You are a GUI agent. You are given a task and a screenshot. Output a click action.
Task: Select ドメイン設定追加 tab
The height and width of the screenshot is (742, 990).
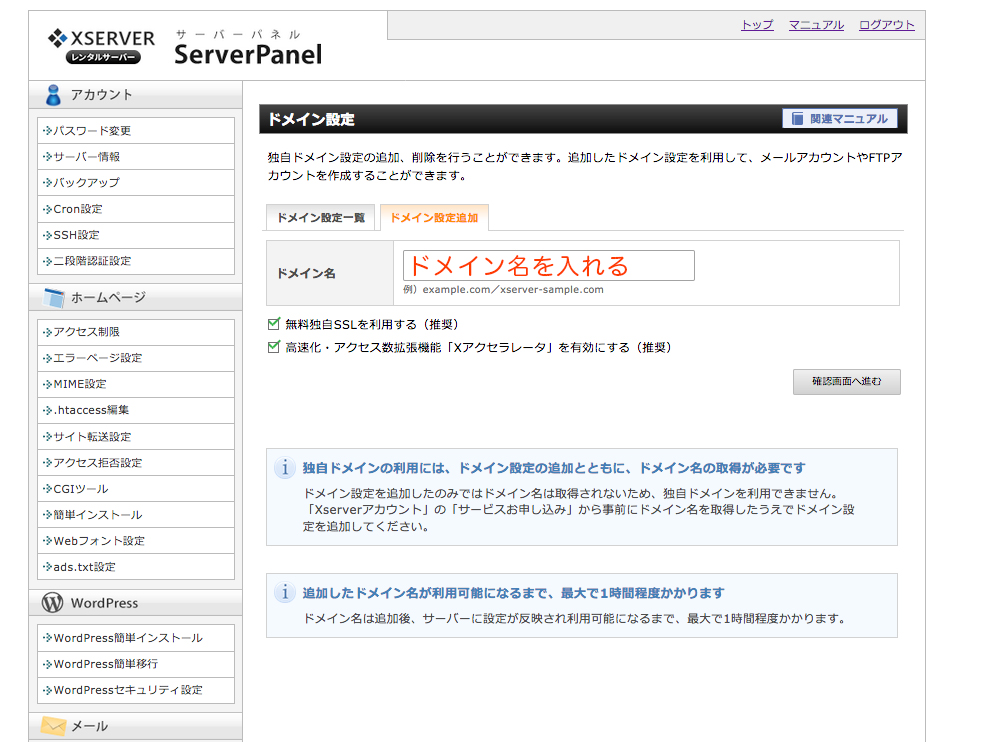[434, 218]
